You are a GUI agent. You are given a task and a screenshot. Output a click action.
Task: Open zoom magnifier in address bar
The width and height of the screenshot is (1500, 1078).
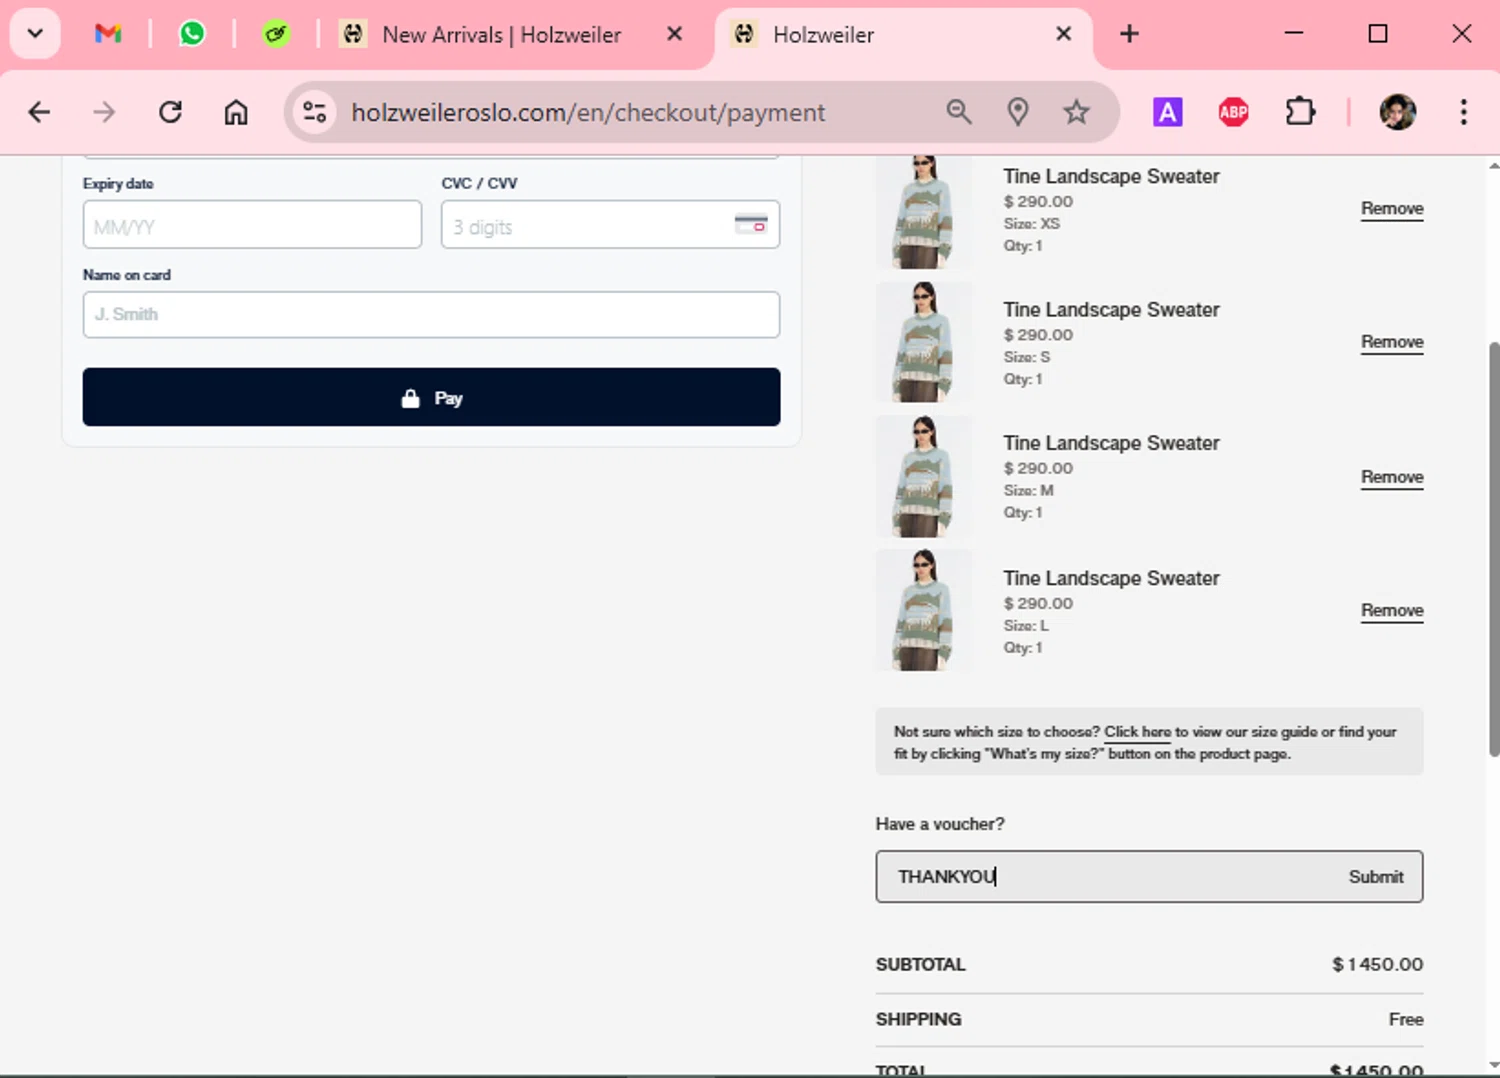[959, 112]
